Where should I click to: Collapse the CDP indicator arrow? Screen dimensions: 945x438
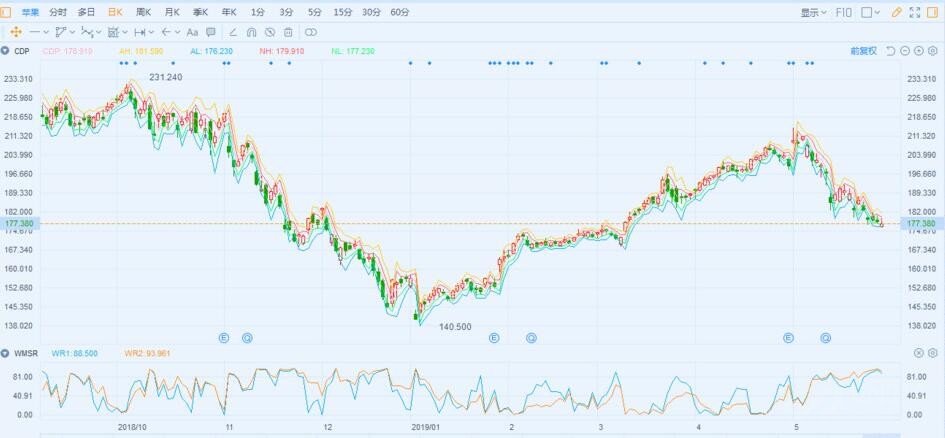[x=5, y=51]
